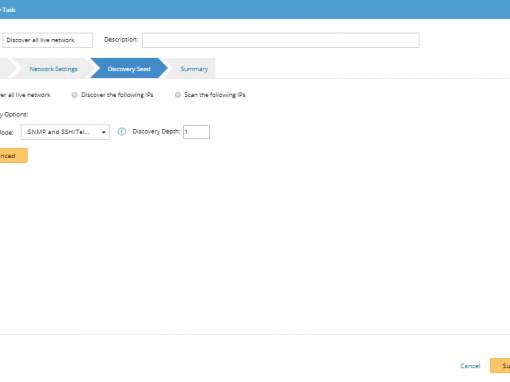The height and width of the screenshot is (382, 510).
Task: Select 'Scan the following IPs' radio button
Action: coord(178,95)
